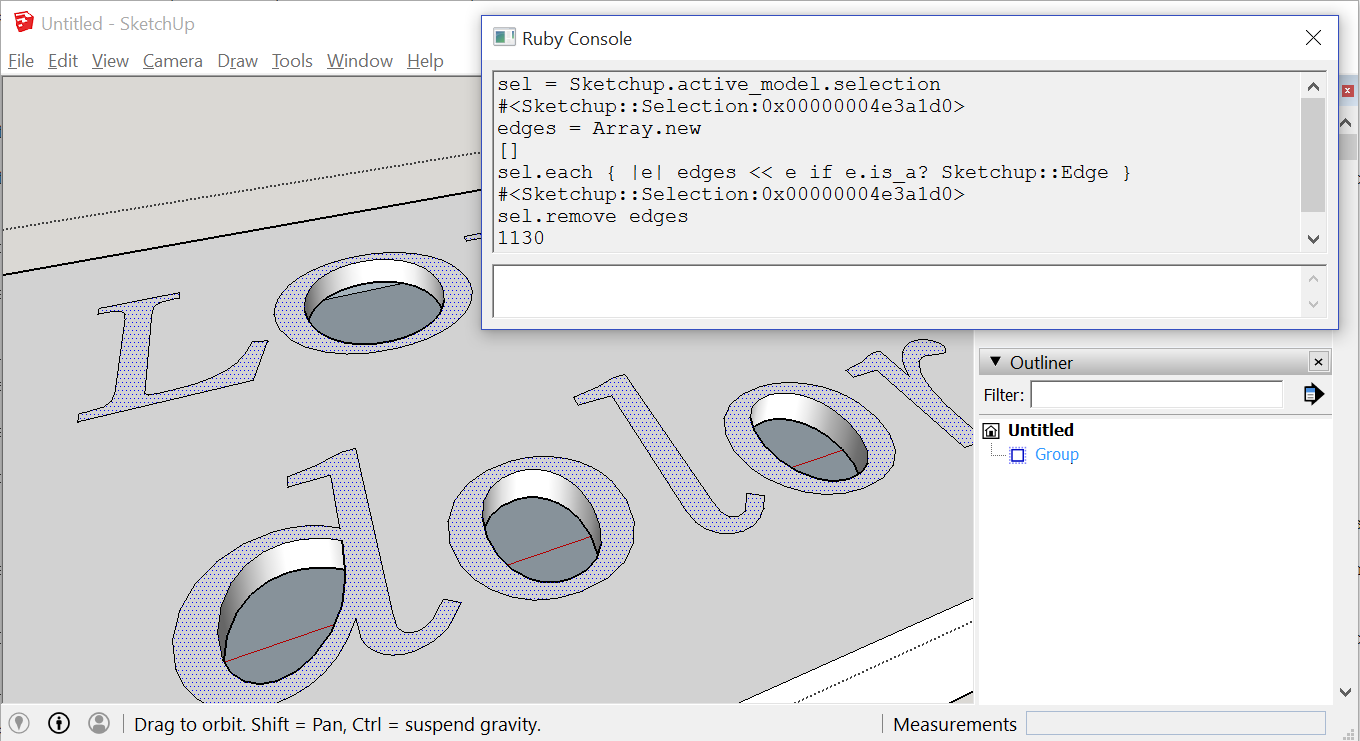This screenshot has height=741, width=1360.
Task: Open the Outliner details menu arrow
Action: tap(1313, 395)
